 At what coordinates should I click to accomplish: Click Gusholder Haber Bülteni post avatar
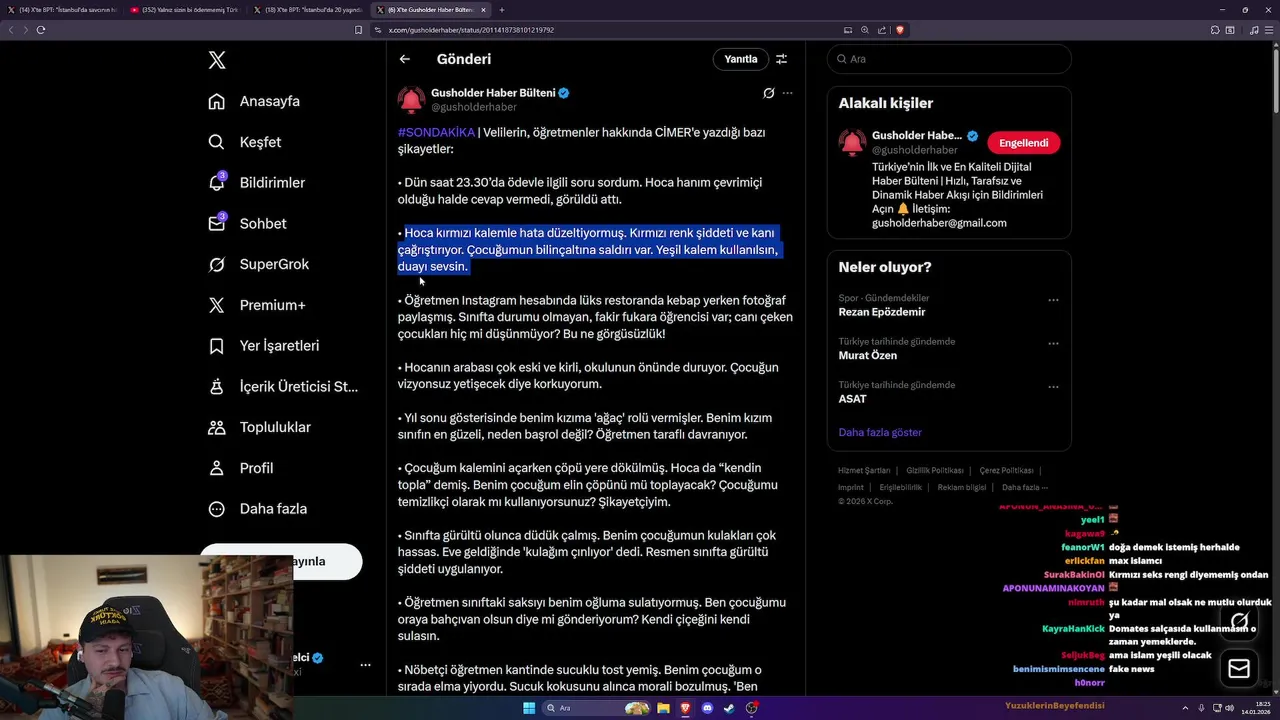click(411, 100)
